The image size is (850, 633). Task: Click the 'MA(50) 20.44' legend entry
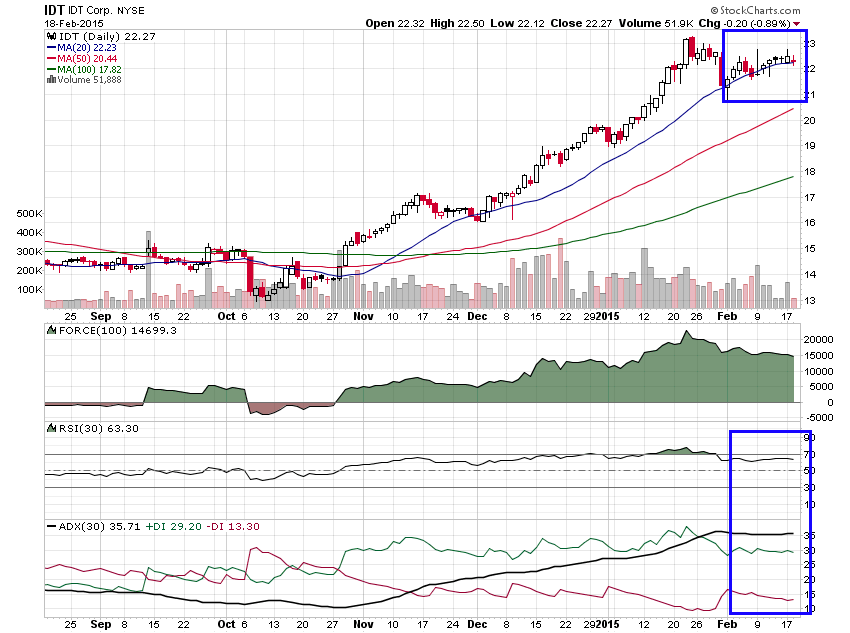click(87, 59)
